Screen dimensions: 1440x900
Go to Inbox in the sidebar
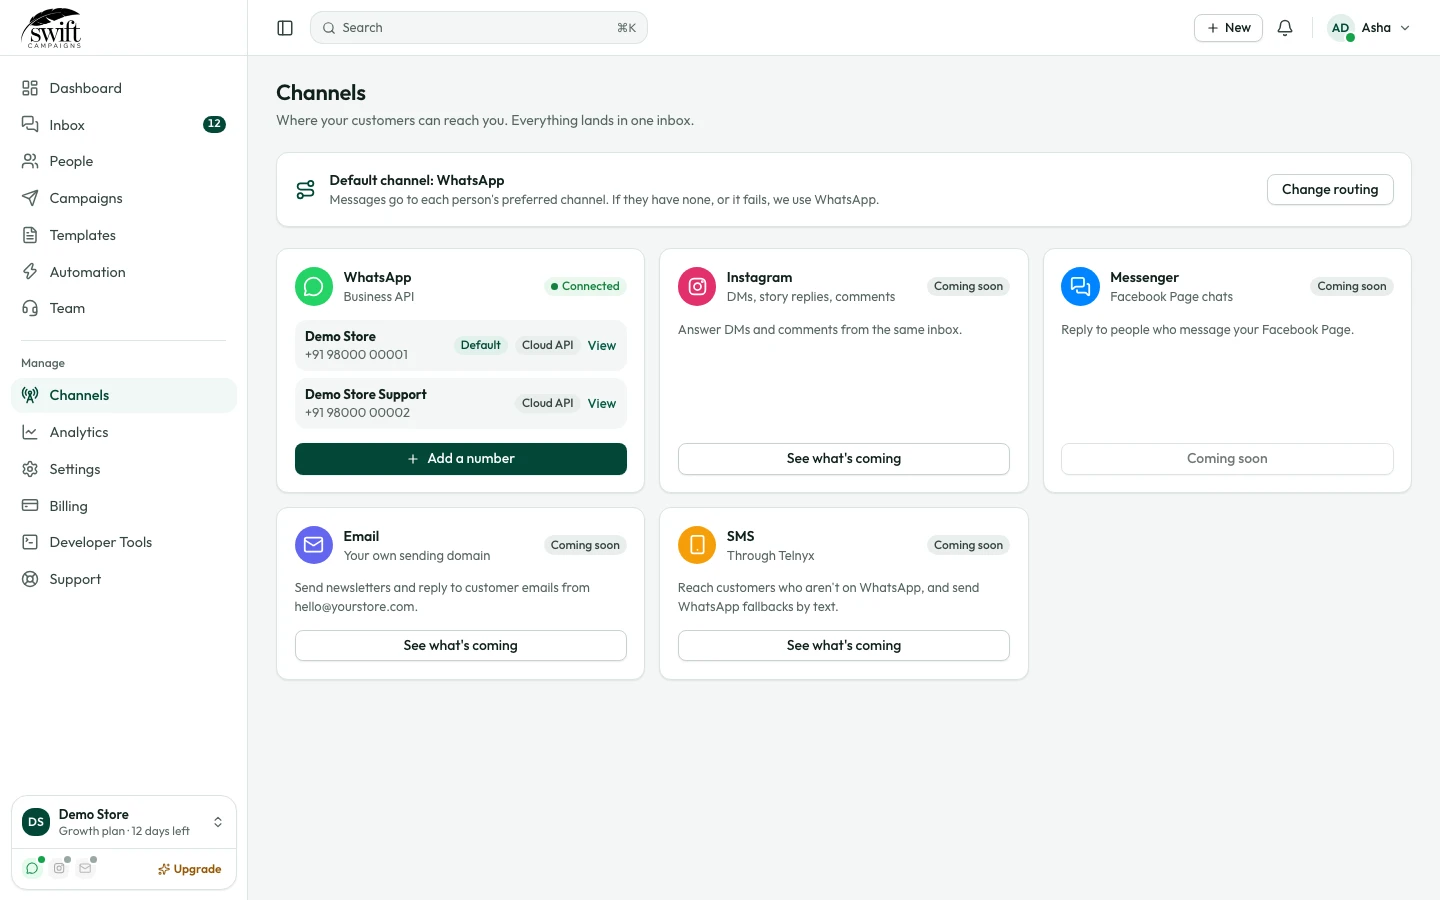(x=124, y=125)
